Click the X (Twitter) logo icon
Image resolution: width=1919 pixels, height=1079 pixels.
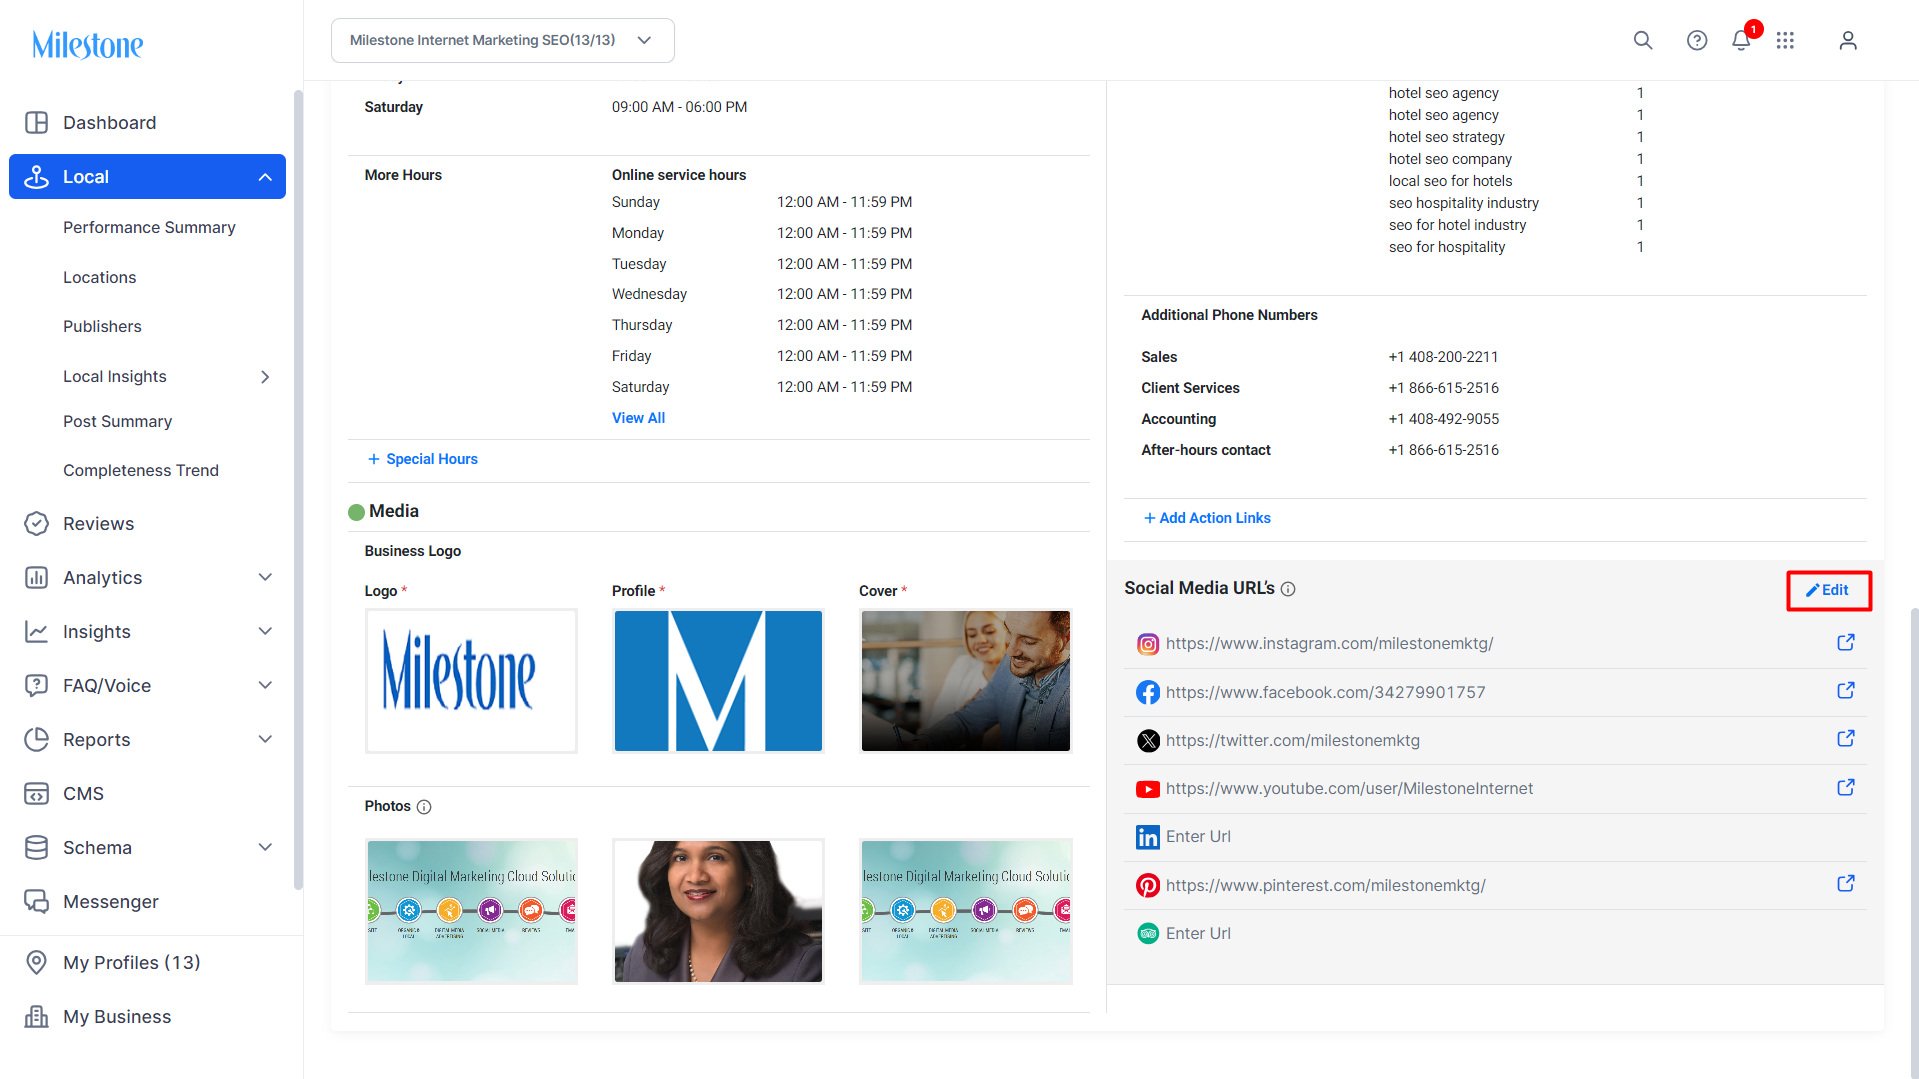1148,741
